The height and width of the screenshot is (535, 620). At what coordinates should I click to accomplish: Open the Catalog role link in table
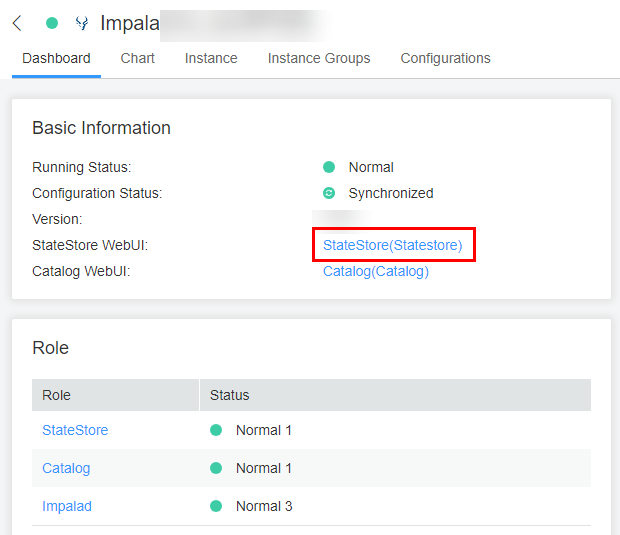[66, 468]
